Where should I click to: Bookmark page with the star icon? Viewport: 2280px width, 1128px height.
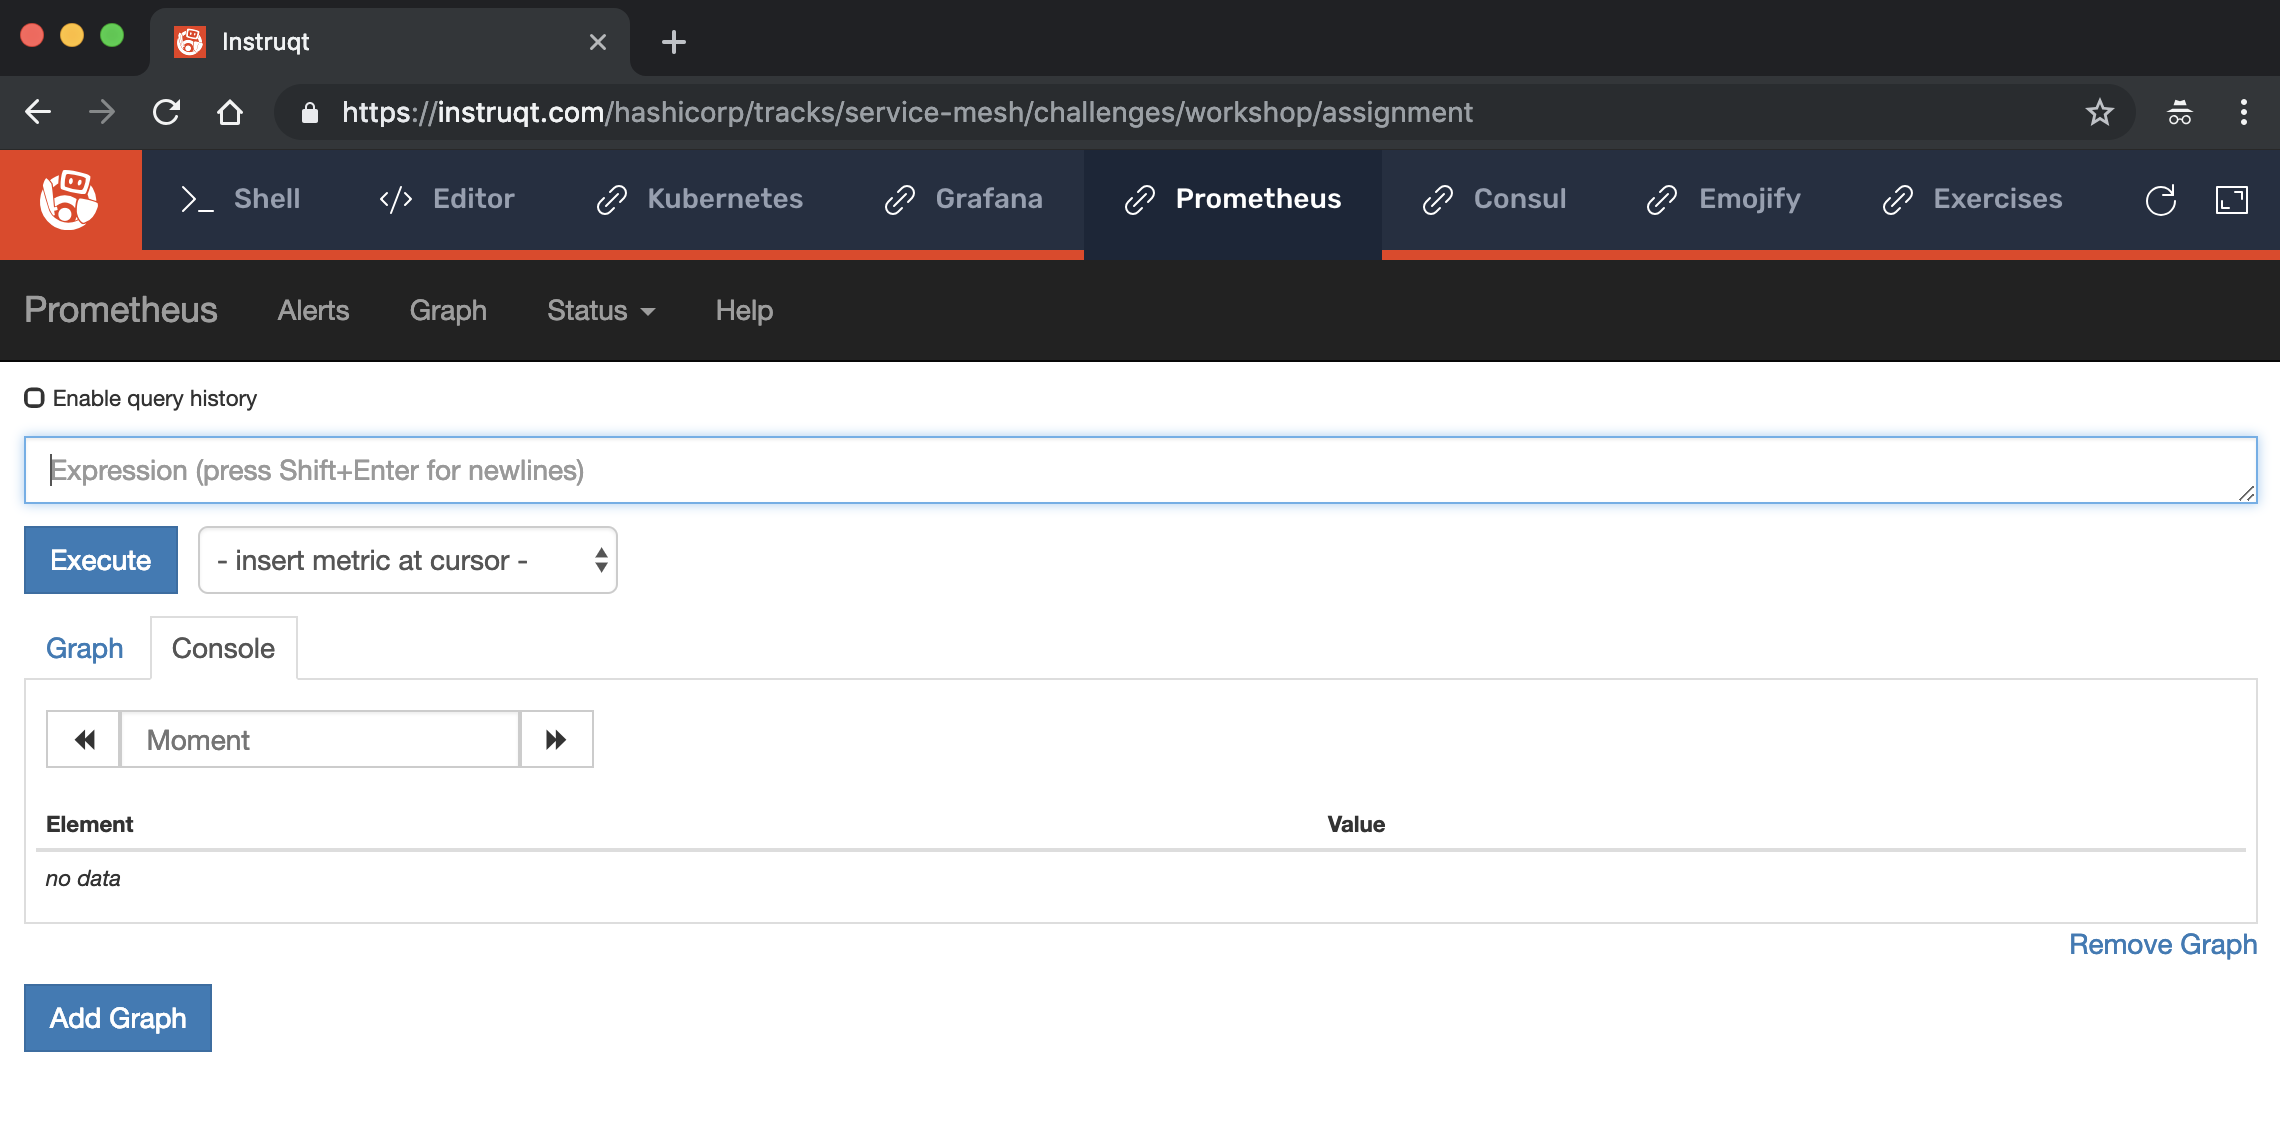[x=2100, y=112]
